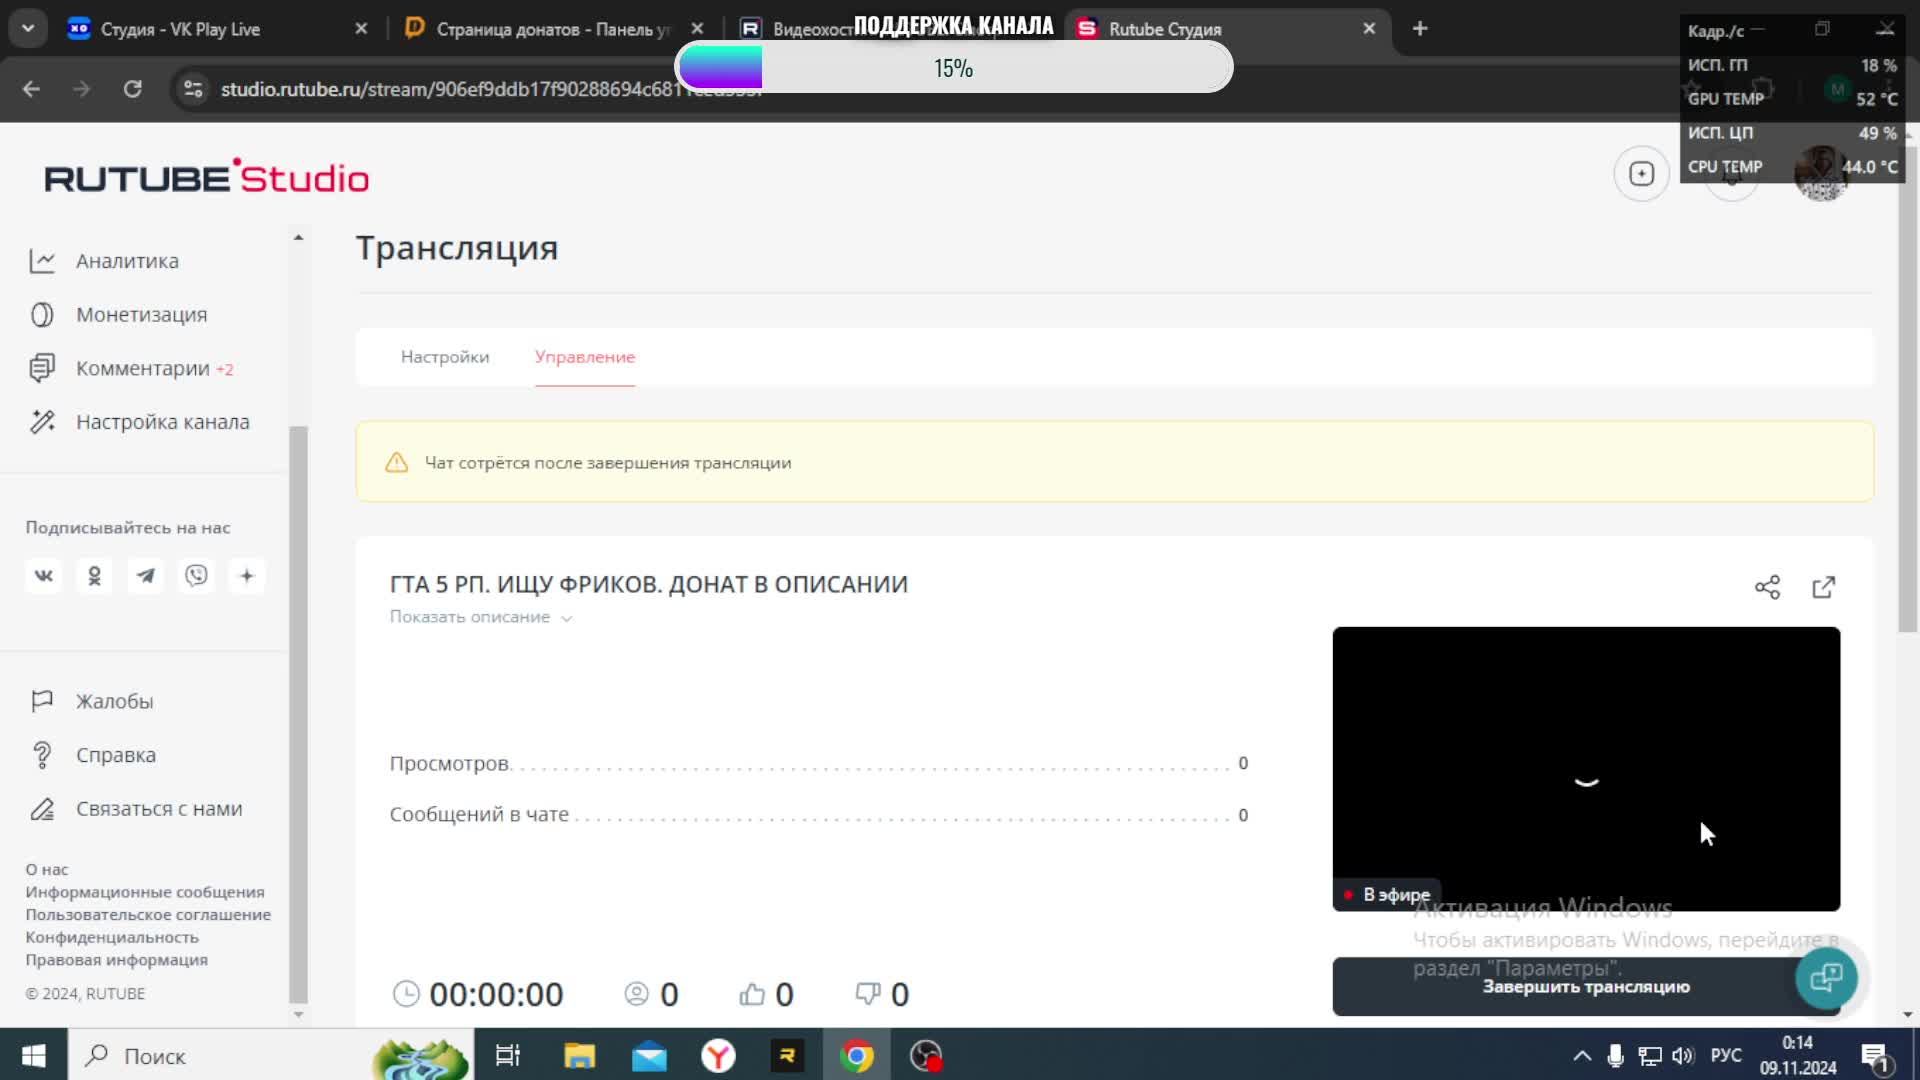Screen dimensions: 1920x1080
Task: Open Пользовательское соглашение footer link
Action: click(148, 915)
